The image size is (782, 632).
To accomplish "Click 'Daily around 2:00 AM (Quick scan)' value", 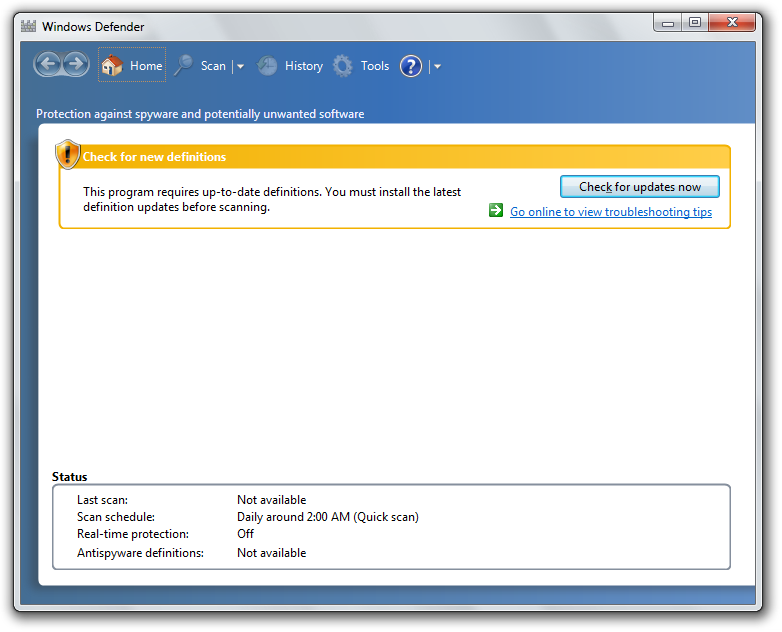I will (328, 517).
